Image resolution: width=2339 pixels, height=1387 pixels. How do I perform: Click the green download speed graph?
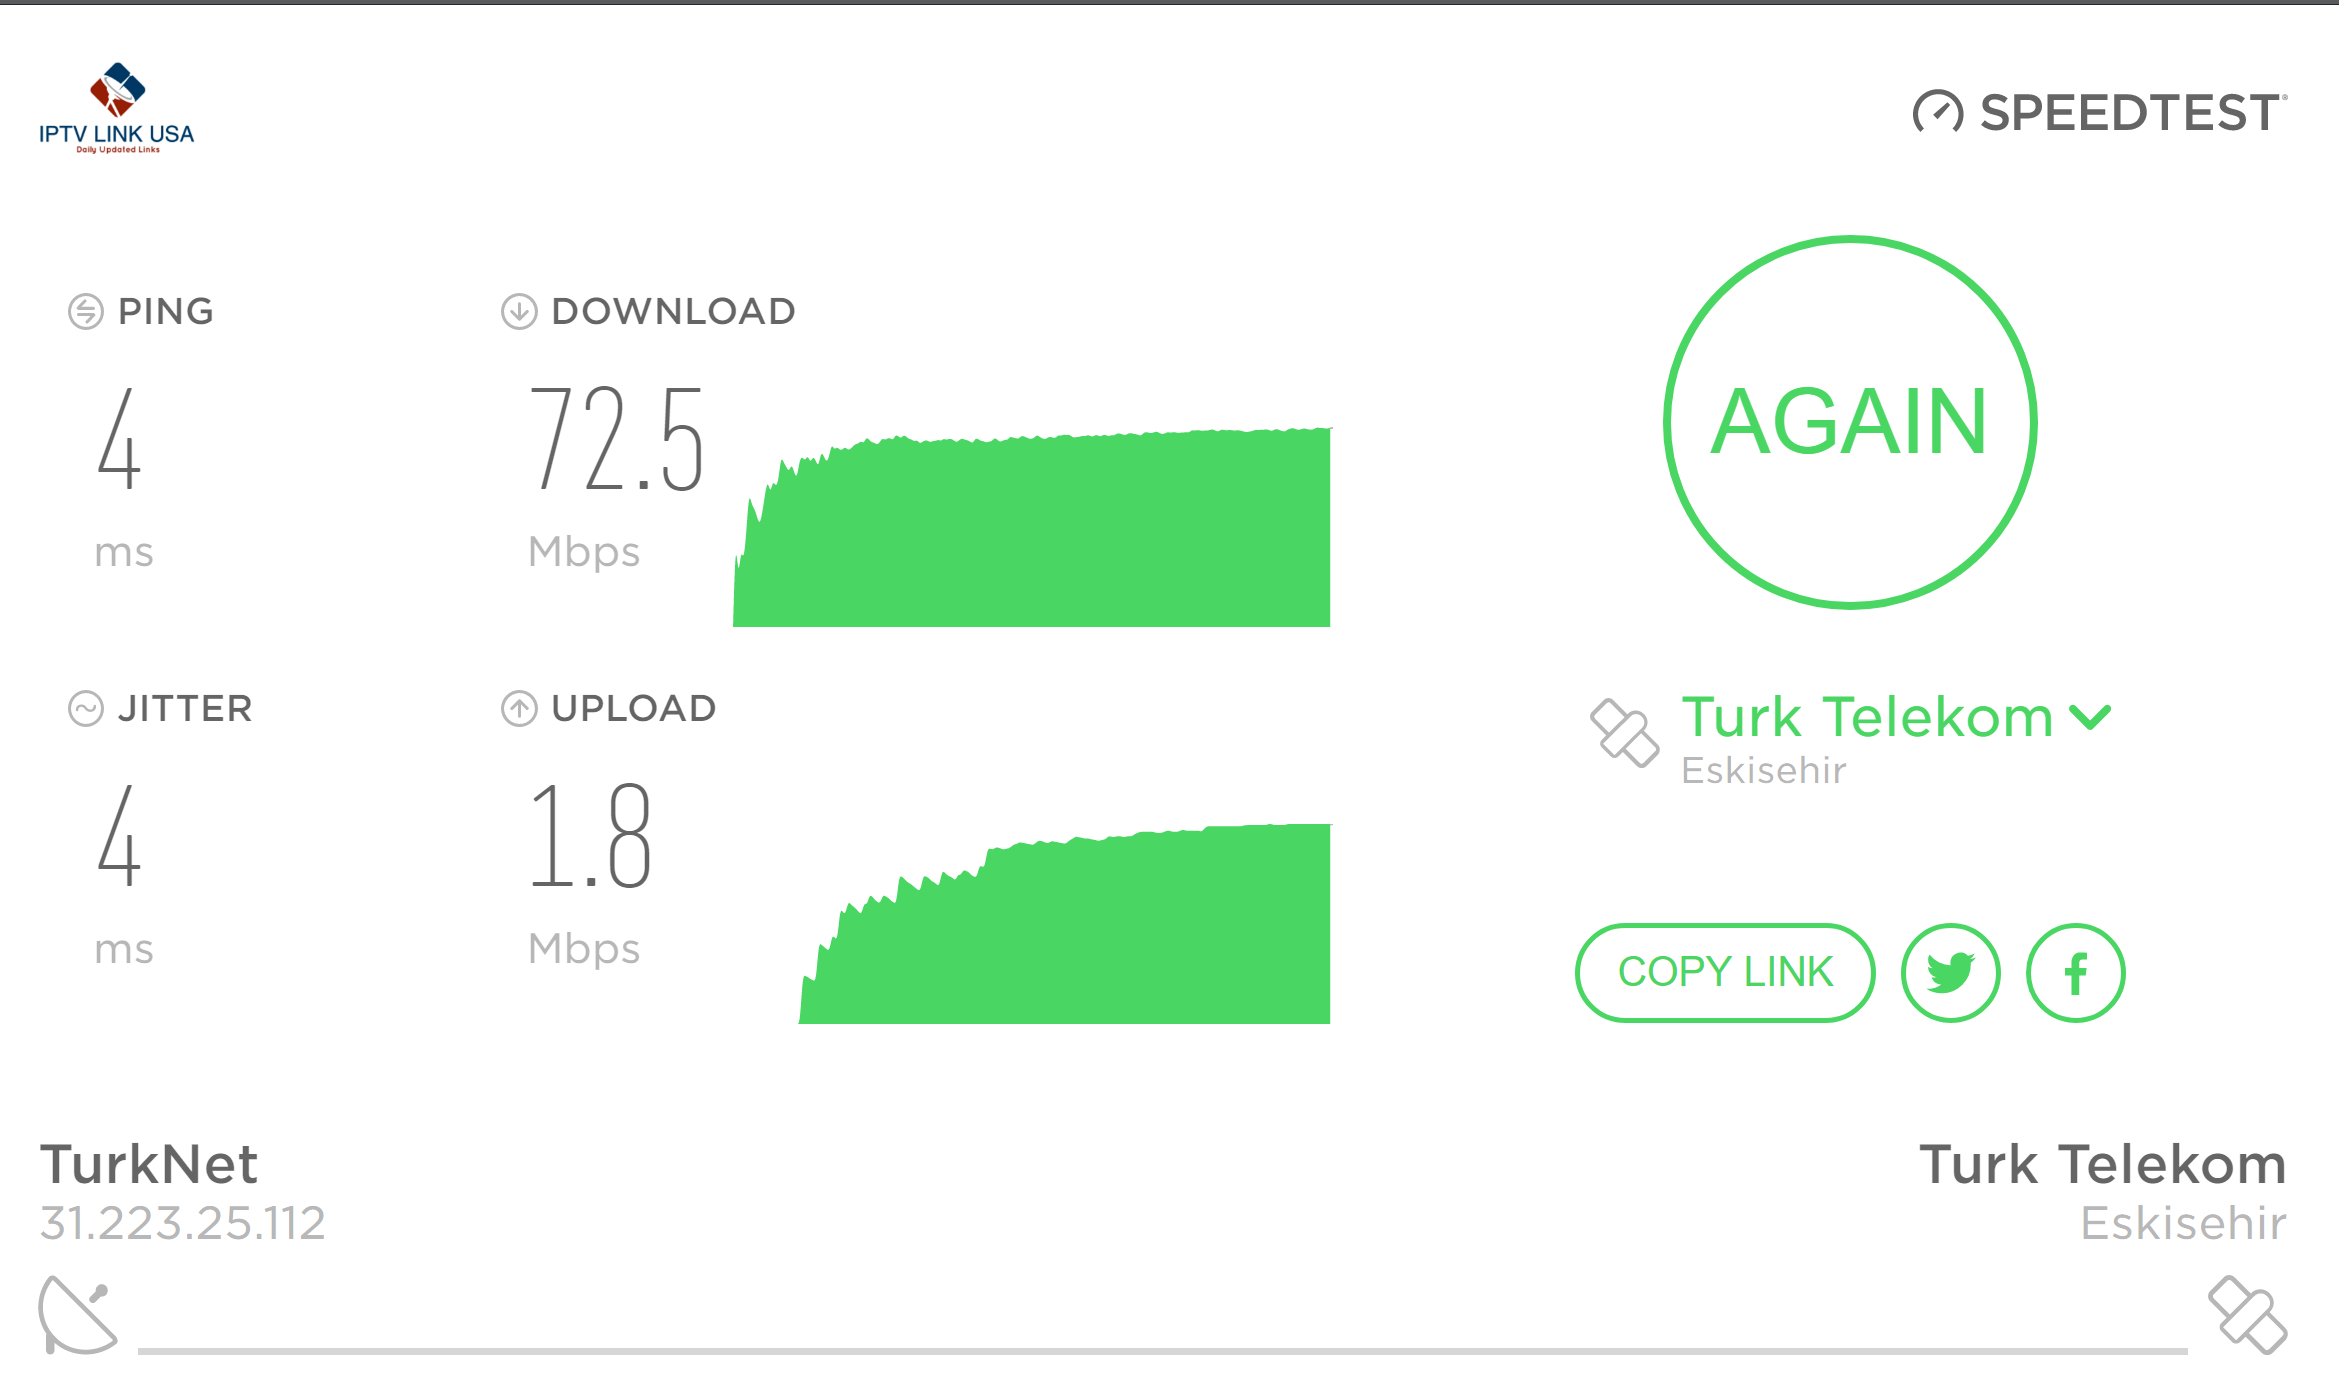pyautogui.click(x=1032, y=528)
